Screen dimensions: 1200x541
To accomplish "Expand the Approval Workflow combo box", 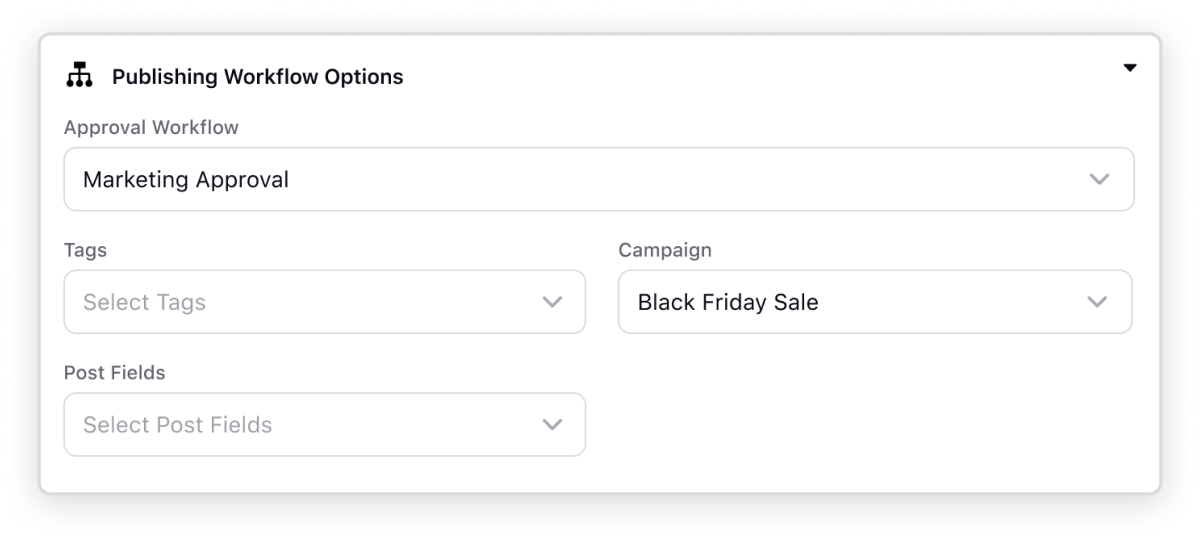I will (599, 180).
